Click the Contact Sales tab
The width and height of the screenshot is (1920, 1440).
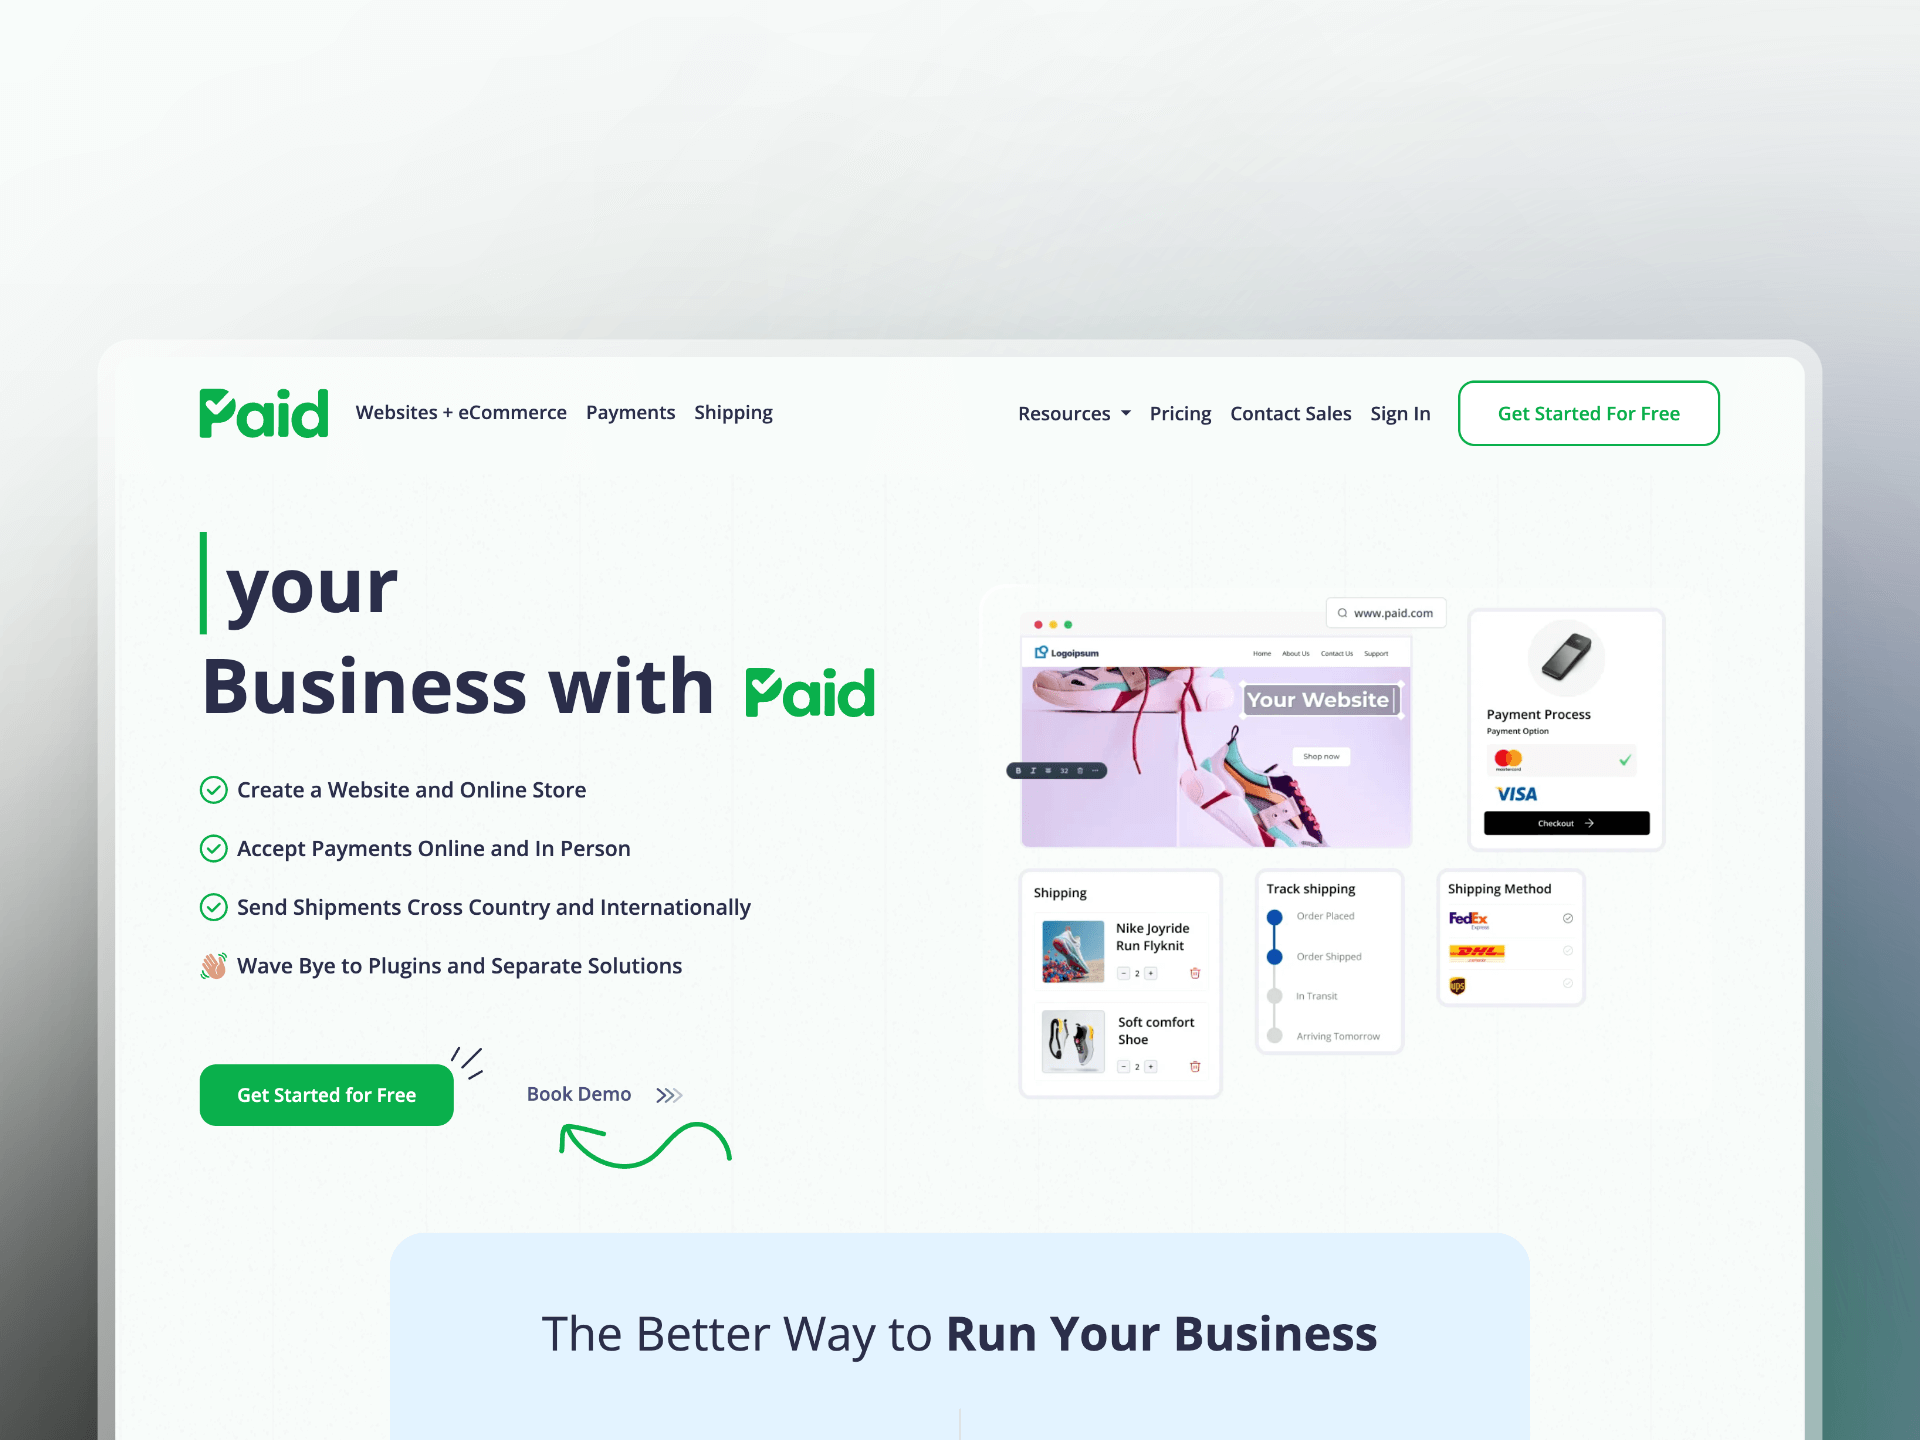1290,413
